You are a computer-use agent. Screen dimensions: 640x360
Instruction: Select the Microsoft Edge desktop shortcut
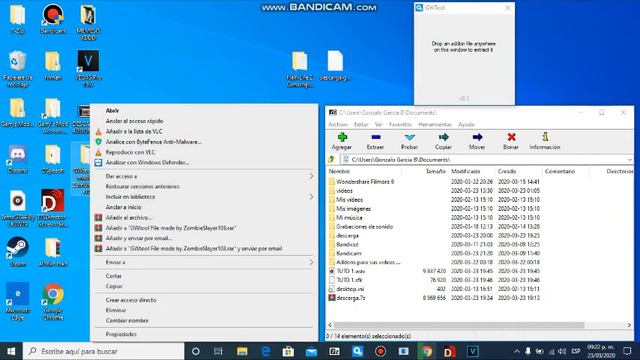(x=17, y=301)
